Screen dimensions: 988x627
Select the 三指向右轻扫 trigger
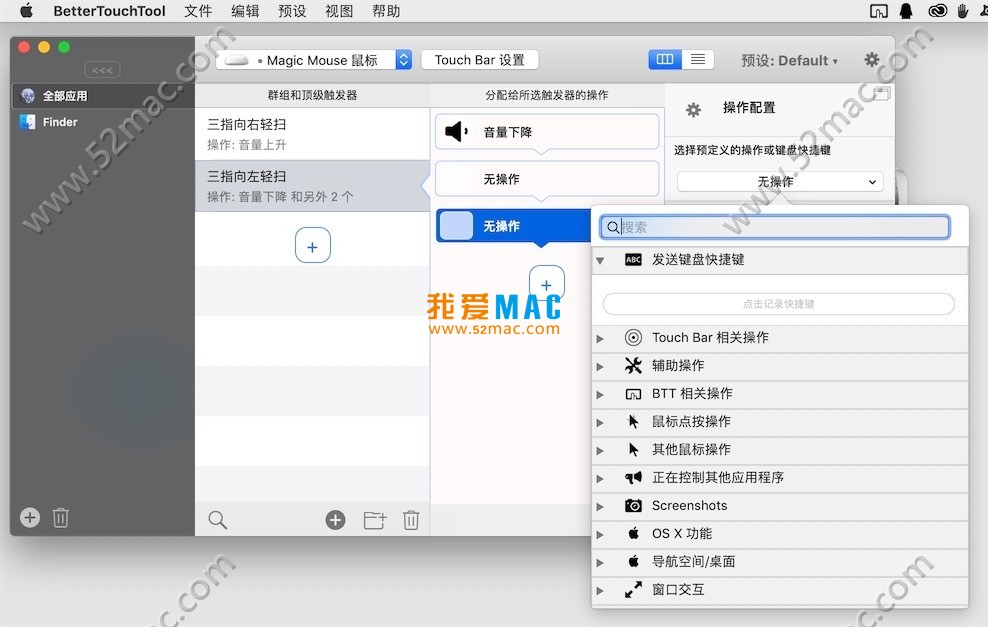pos(313,134)
